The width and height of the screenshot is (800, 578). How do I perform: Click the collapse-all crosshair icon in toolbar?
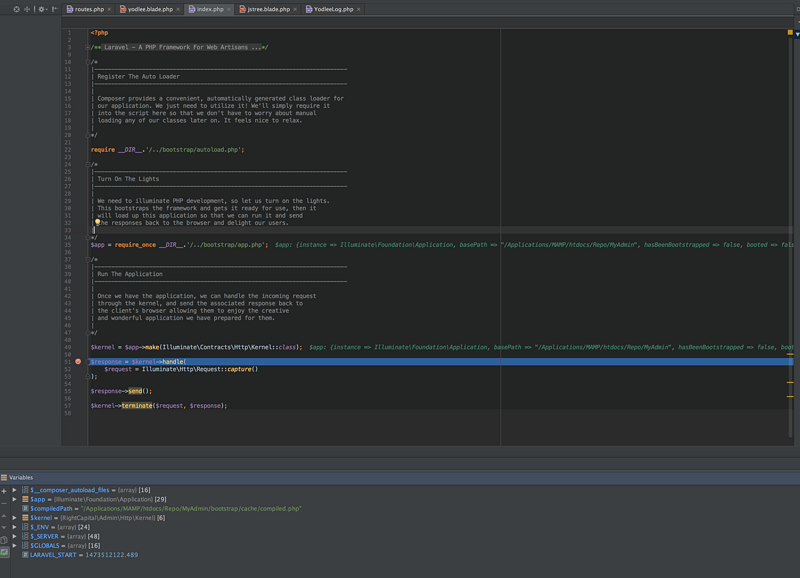pos(27,9)
